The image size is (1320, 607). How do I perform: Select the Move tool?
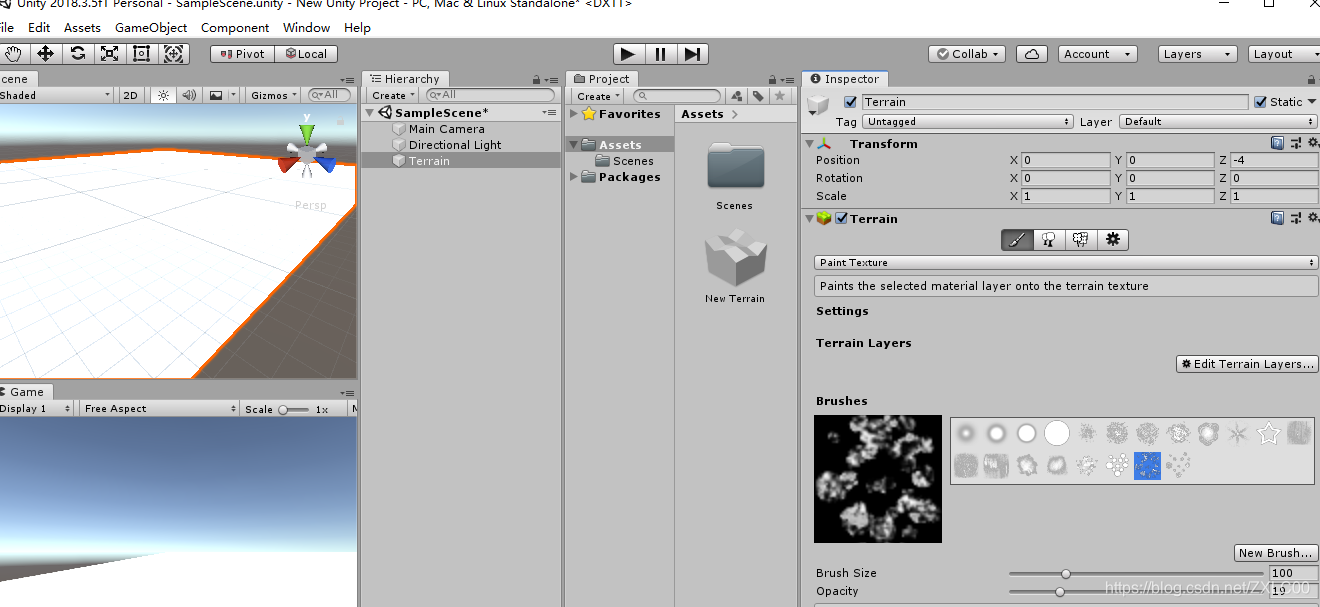45,54
